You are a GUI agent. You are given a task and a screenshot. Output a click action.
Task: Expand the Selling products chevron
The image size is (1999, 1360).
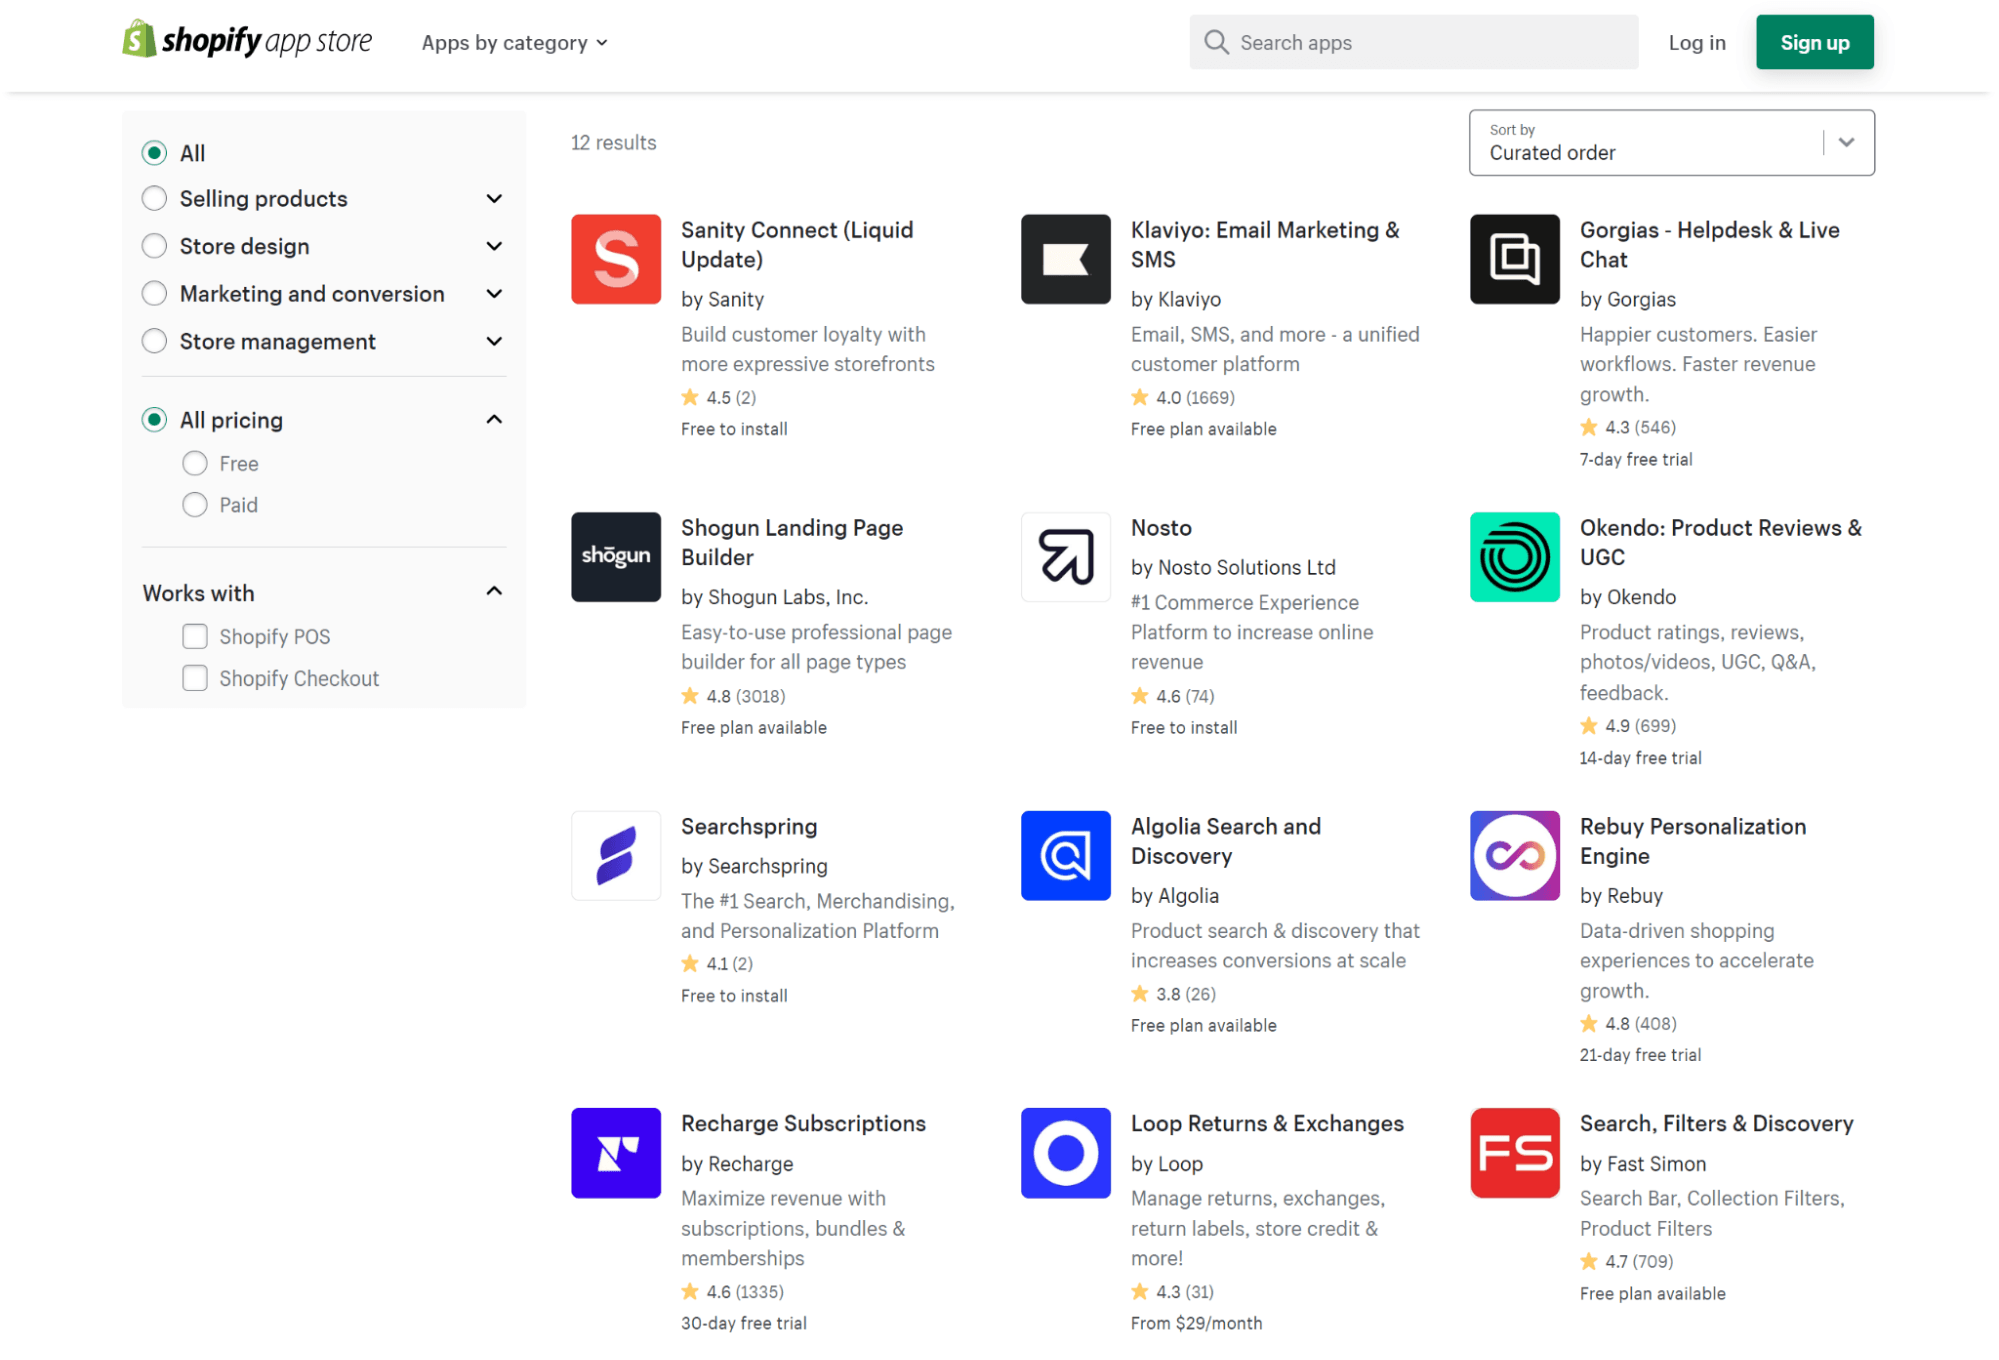tap(494, 198)
